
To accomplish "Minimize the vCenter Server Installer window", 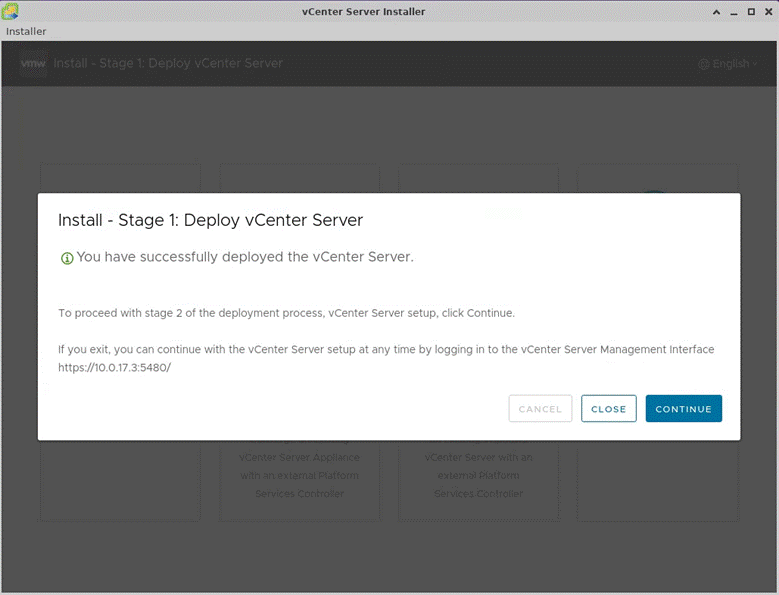I will (x=734, y=11).
